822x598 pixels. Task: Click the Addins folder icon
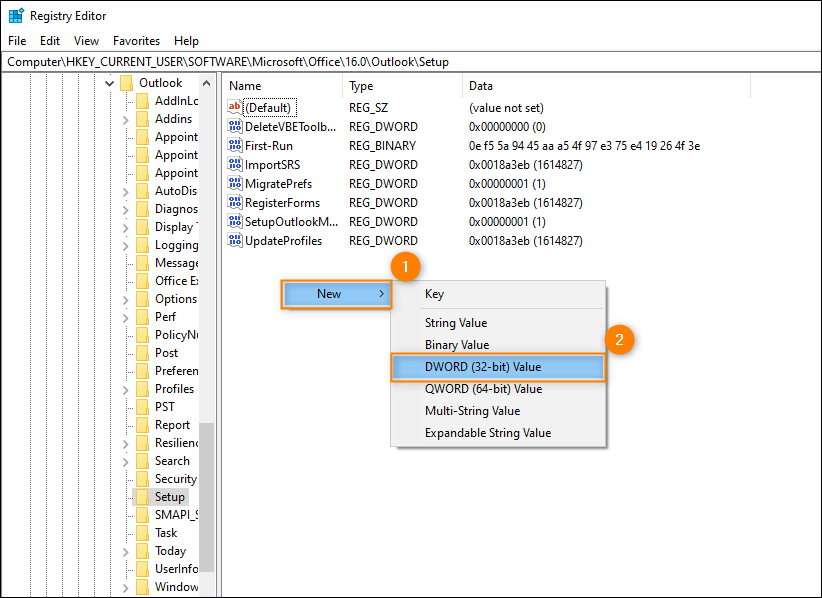142,119
